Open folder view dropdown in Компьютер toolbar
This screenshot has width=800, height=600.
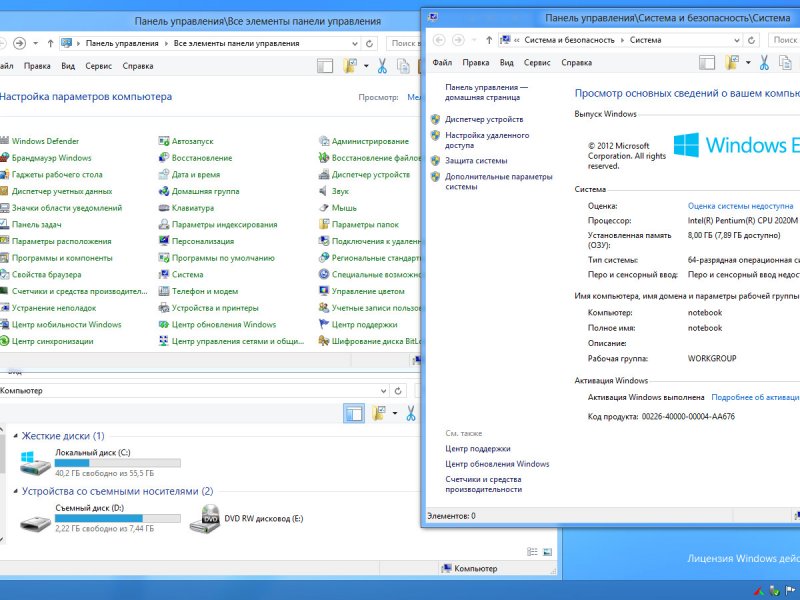tap(394, 413)
